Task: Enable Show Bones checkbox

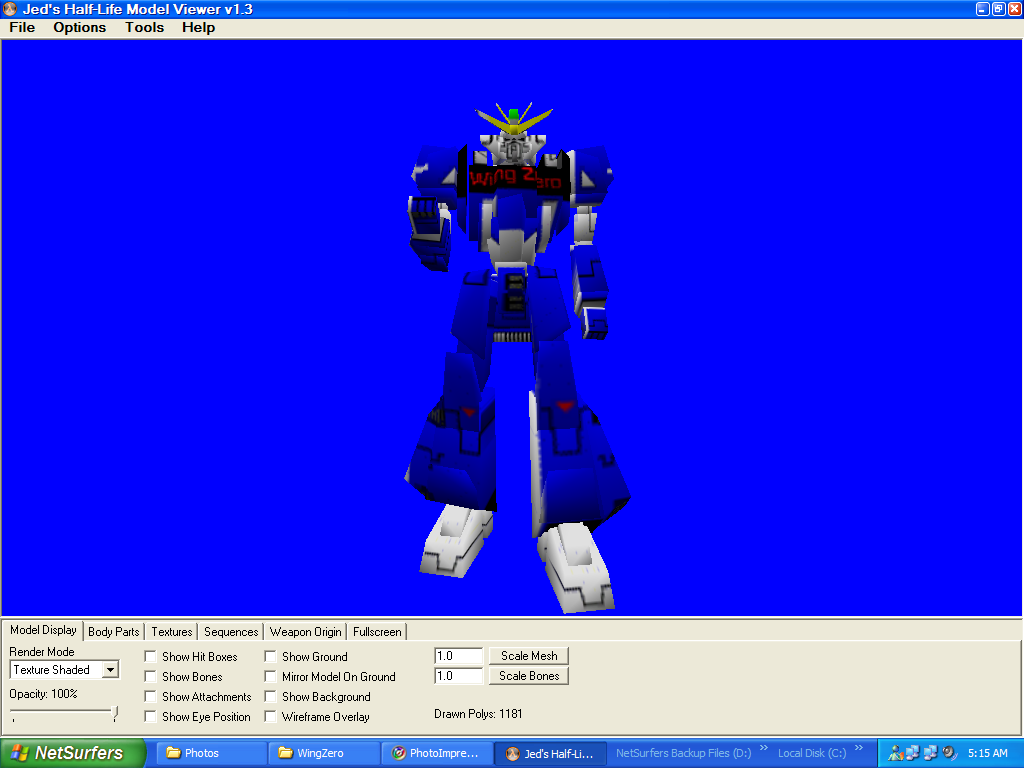Action: (x=150, y=677)
